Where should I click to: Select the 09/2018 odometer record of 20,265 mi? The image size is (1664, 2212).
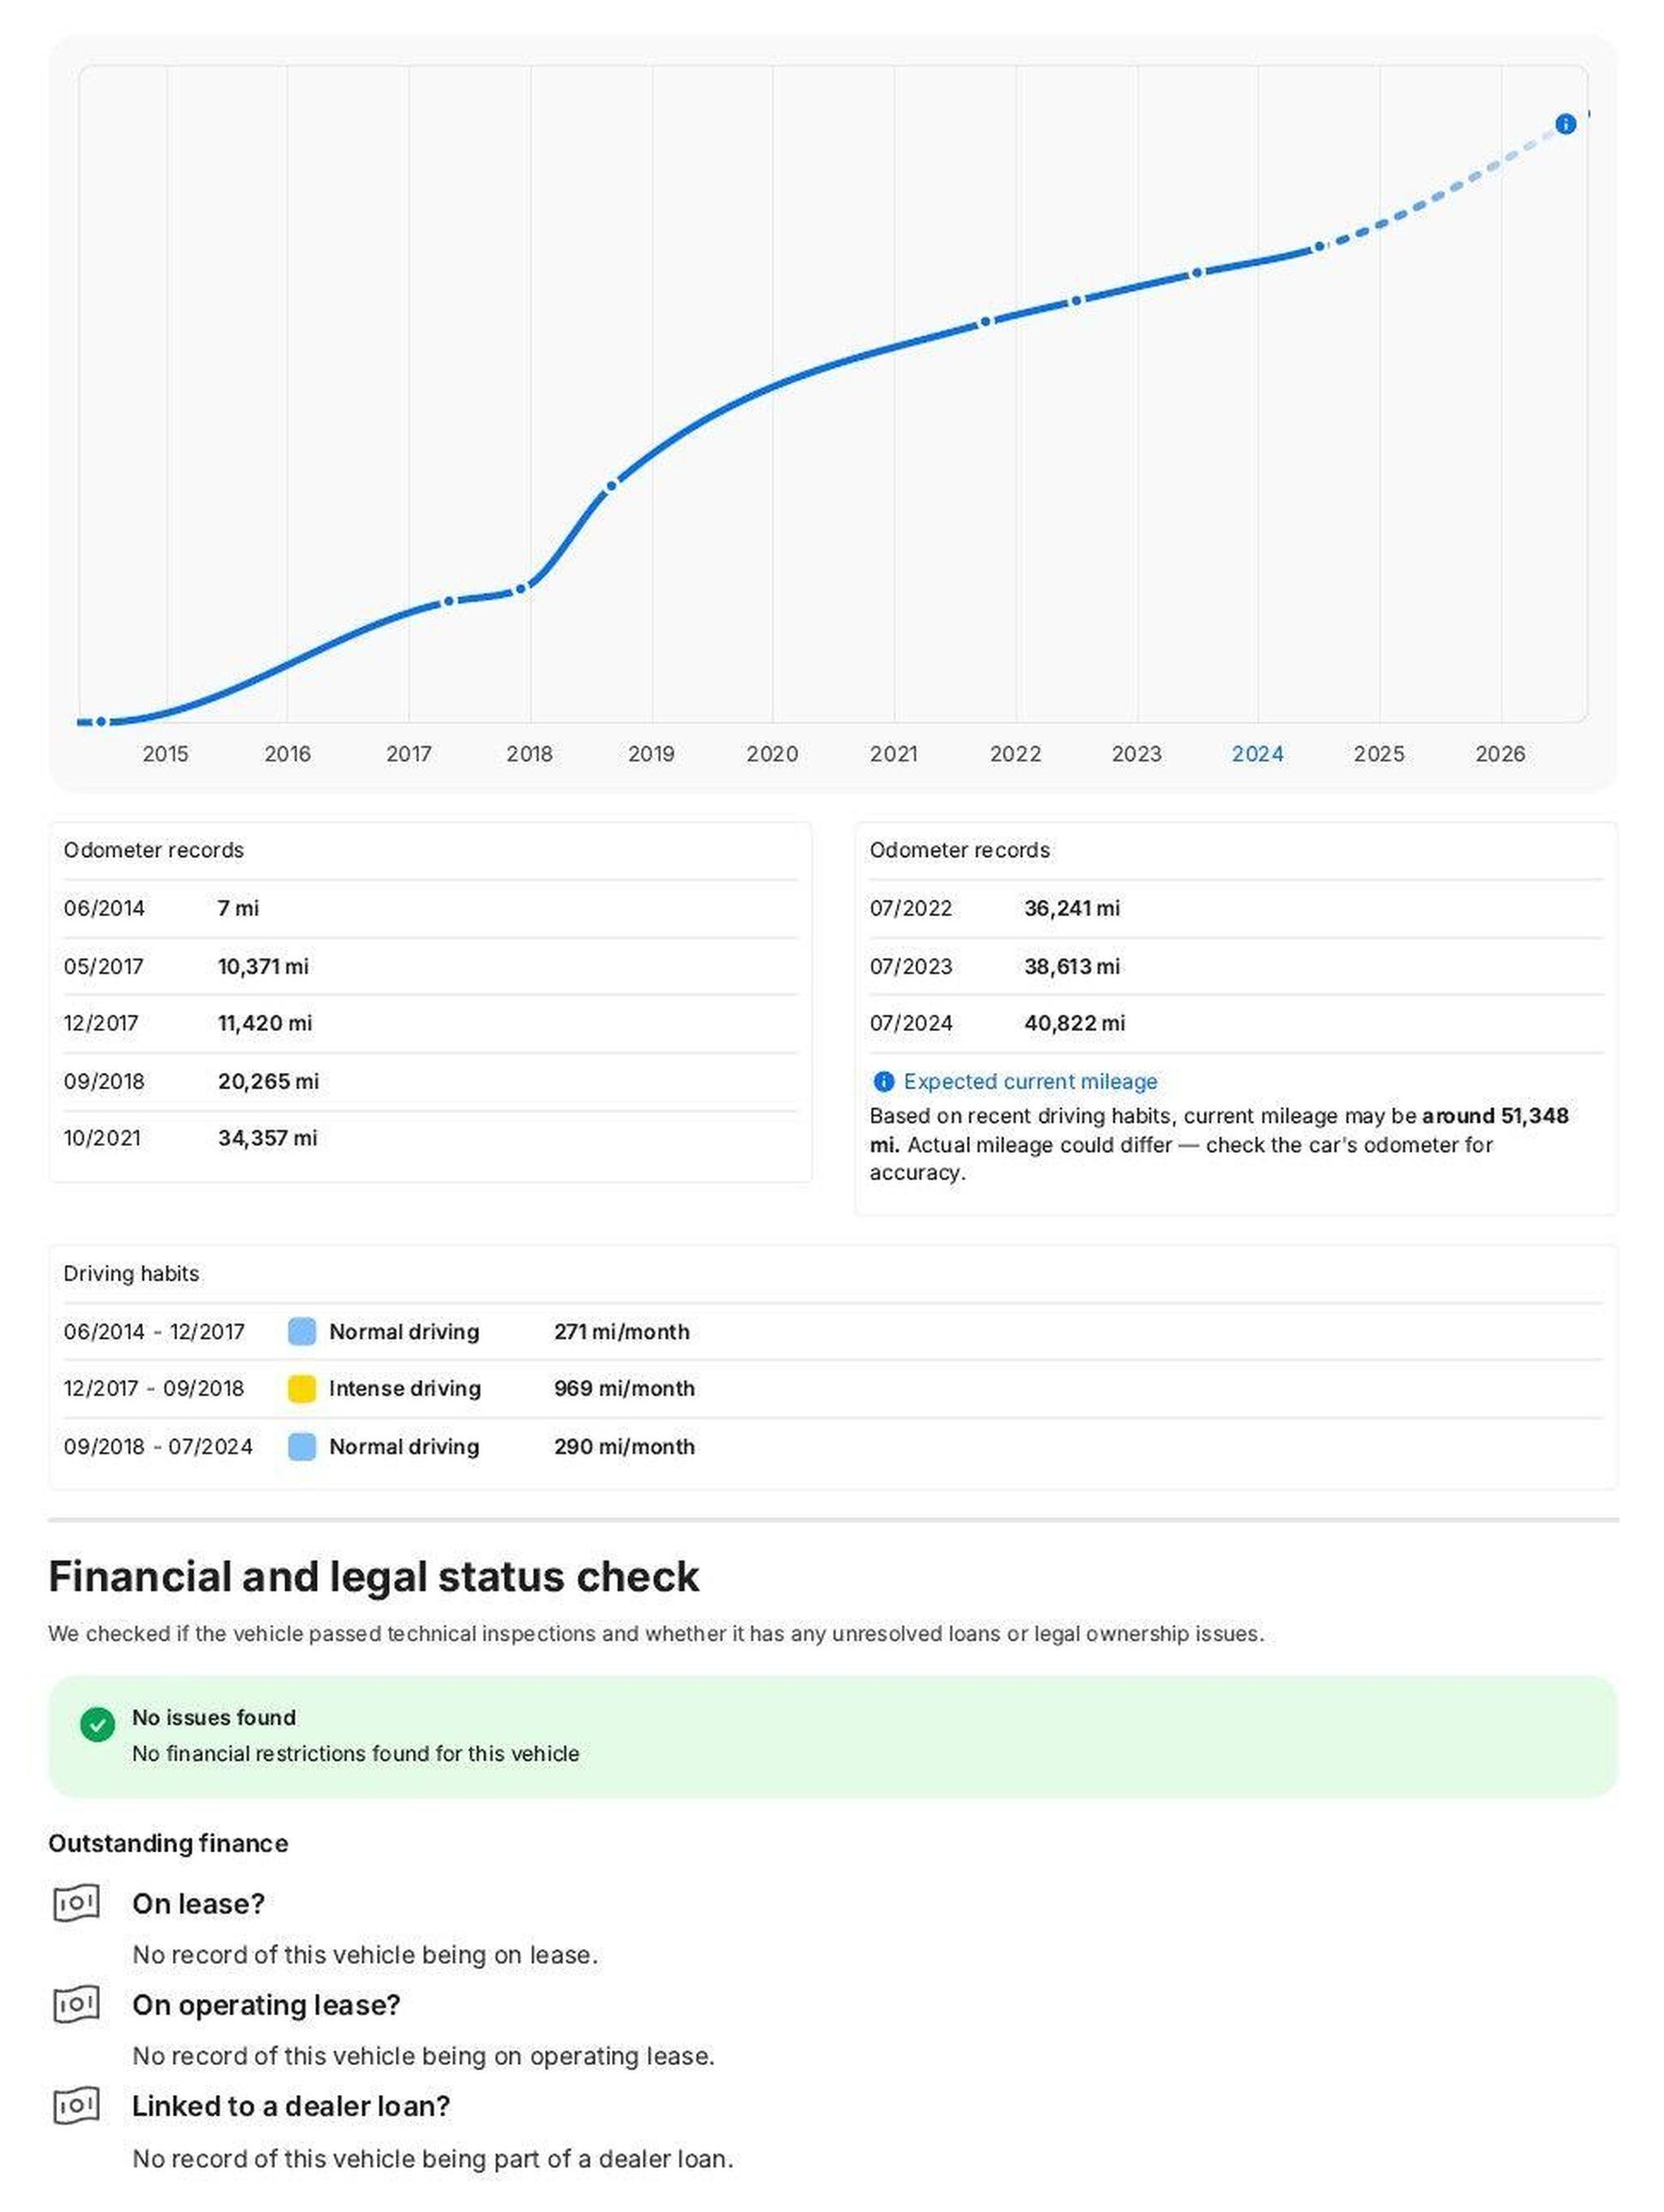(x=430, y=1081)
